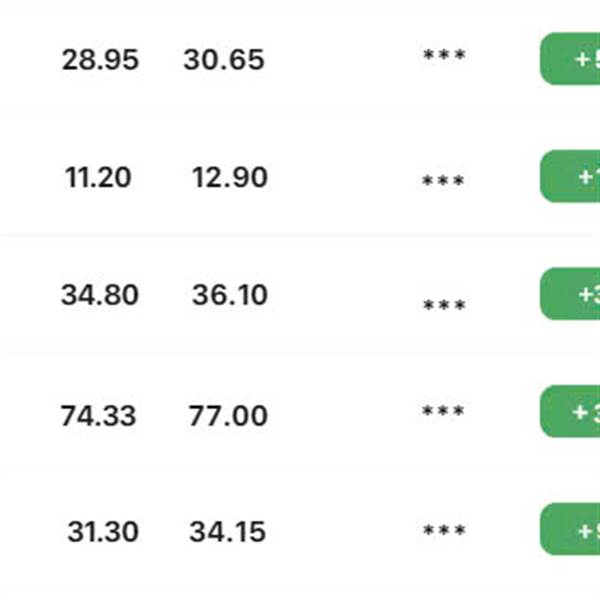Select the 77.00 price cell
This screenshot has width=600, height=600.
(x=228, y=415)
